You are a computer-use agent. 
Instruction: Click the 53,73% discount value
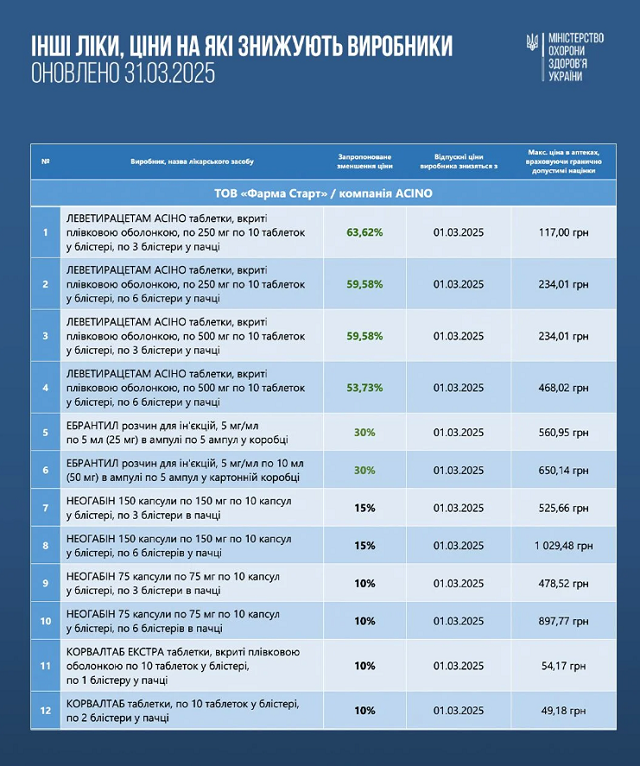coord(365,388)
